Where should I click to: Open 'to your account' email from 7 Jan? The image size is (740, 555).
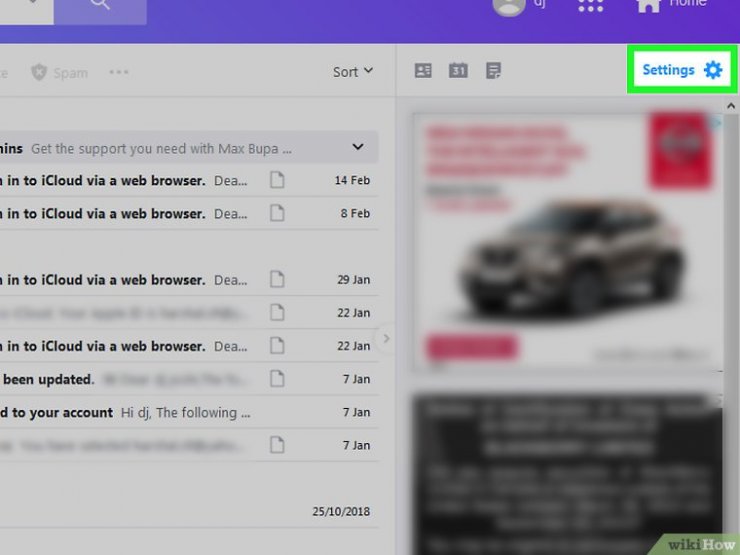point(189,412)
